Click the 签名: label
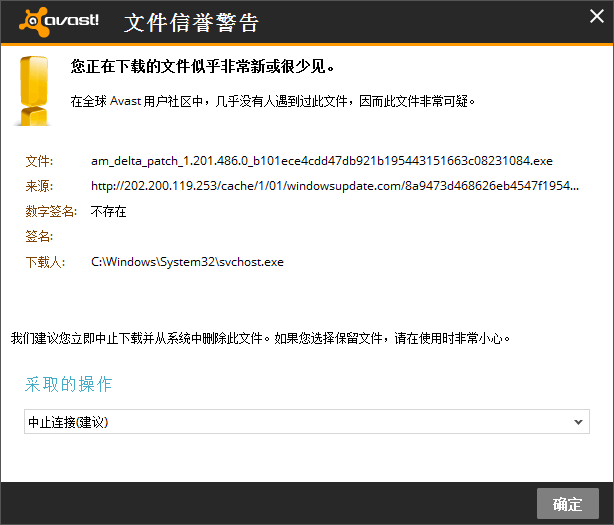This screenshot has height=525, width=614. 39,236
